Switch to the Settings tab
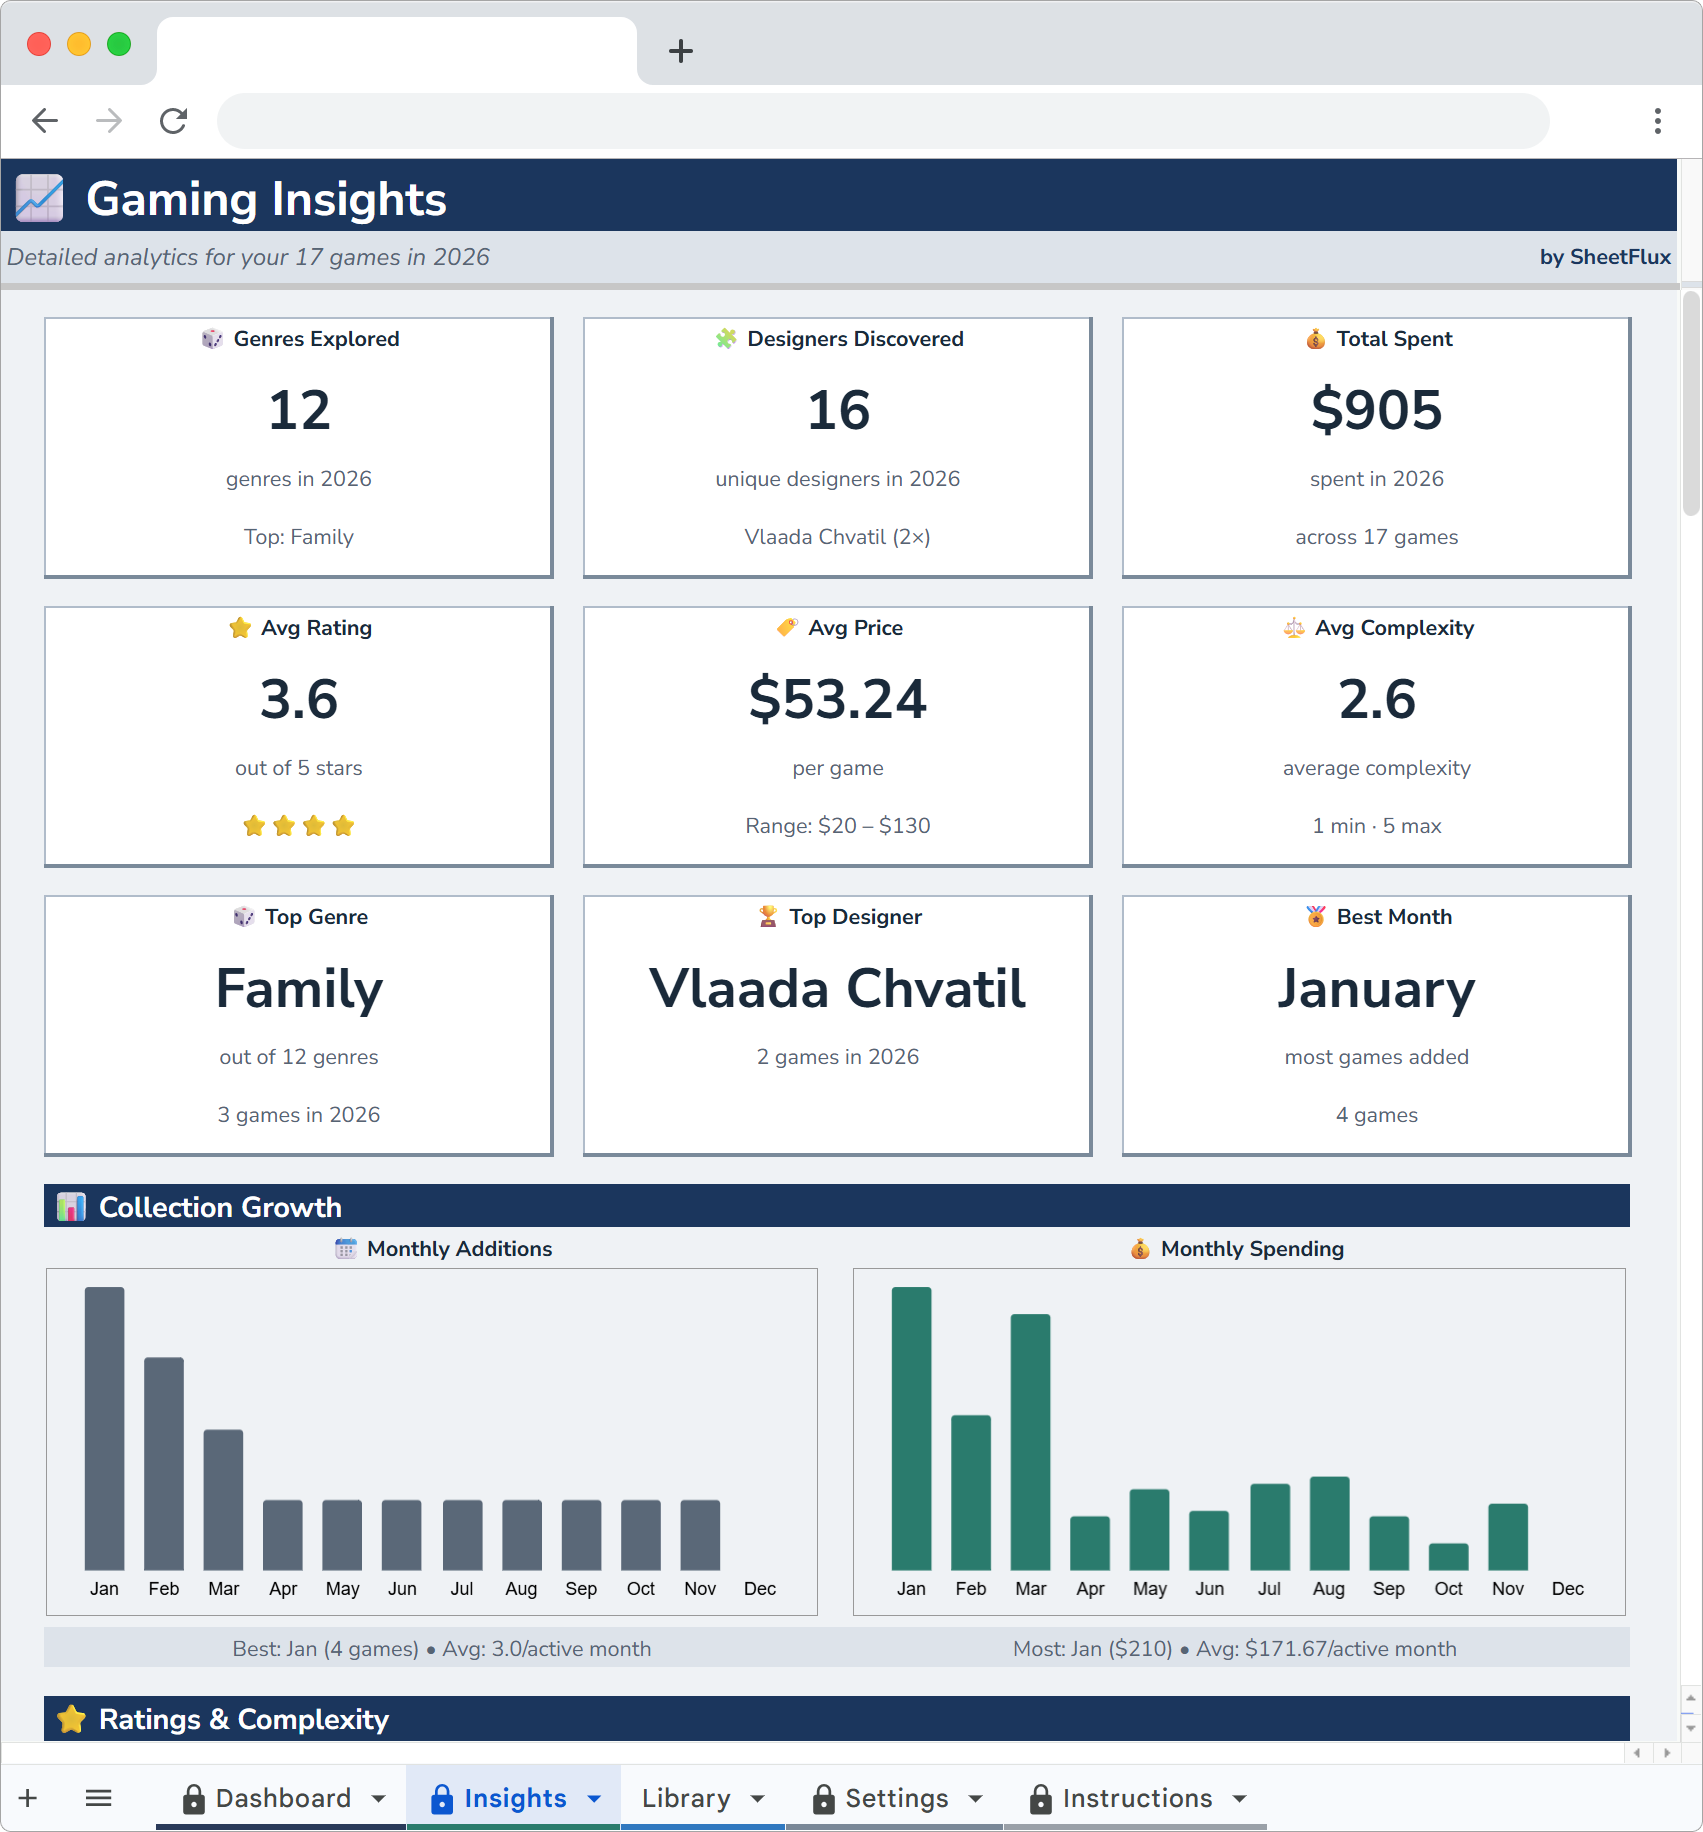The height and width of the screenshot is (1832, 1703). click(x=895, y=1797)
